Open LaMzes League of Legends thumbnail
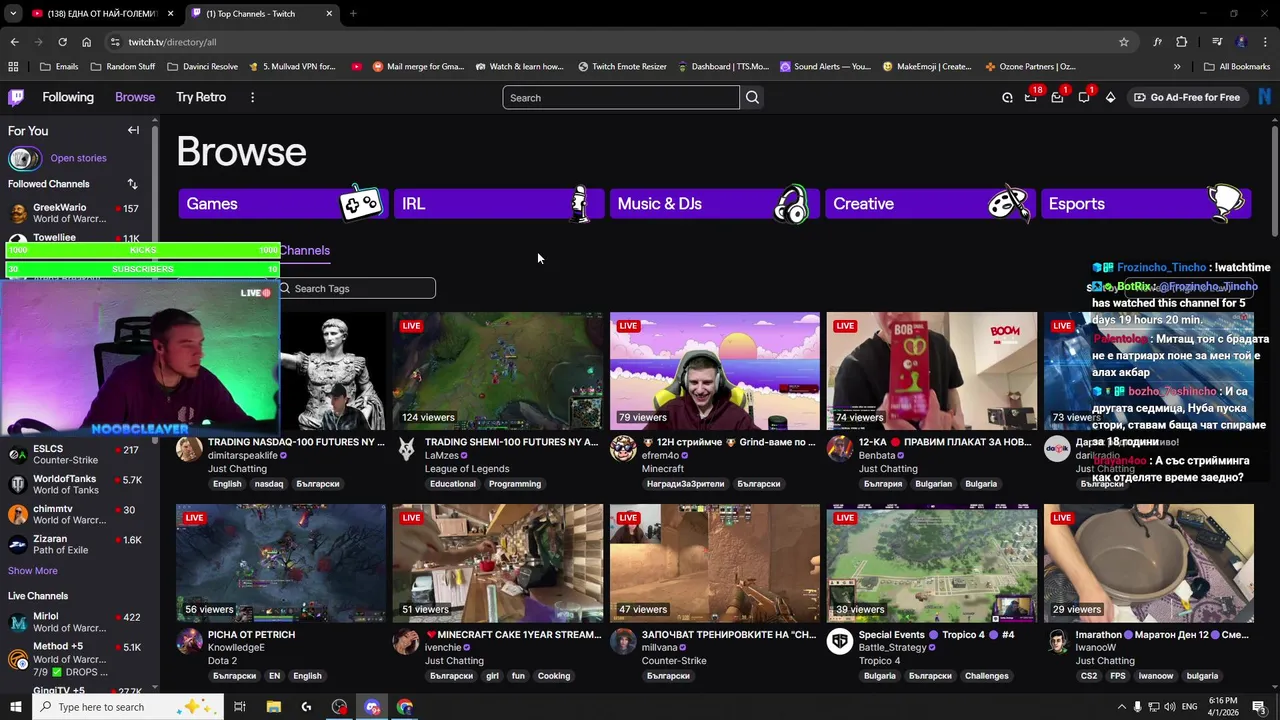The width and height of the screenshot is (1280, 720). pos(498,371)
